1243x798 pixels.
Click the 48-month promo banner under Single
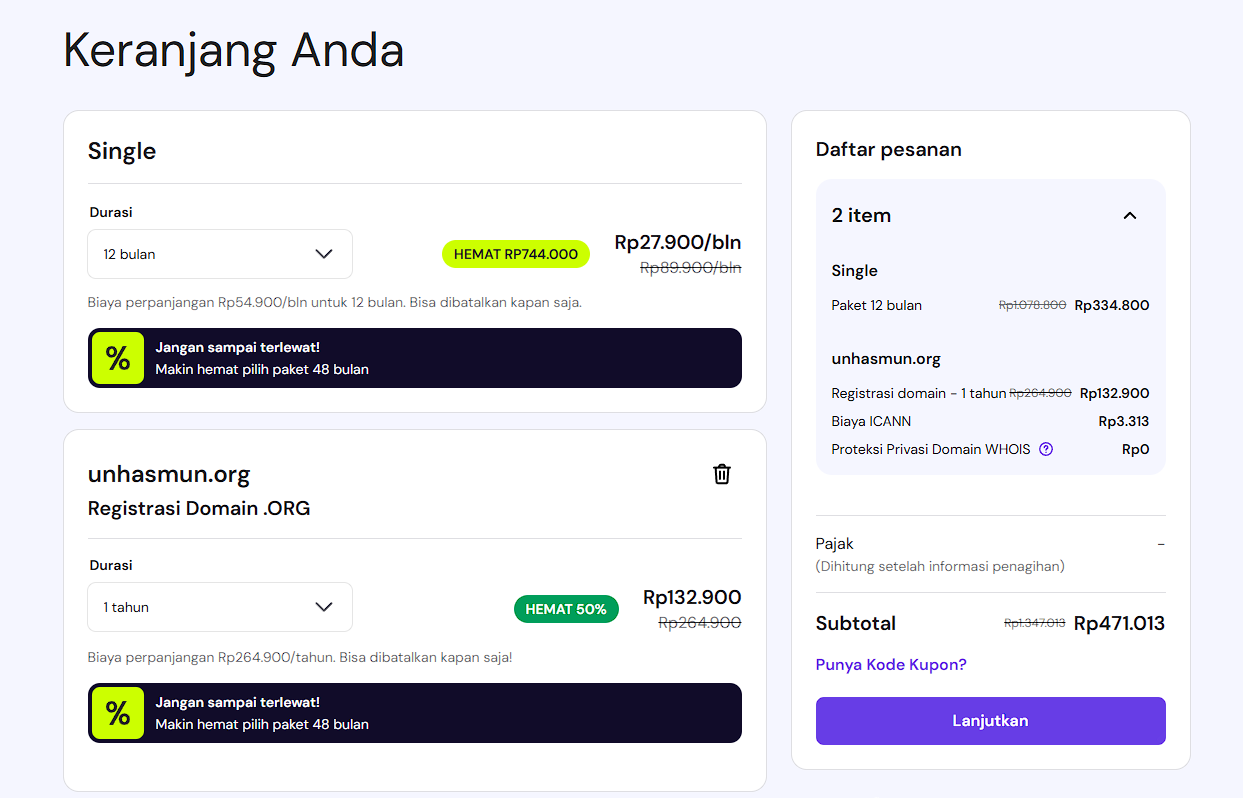440,358
